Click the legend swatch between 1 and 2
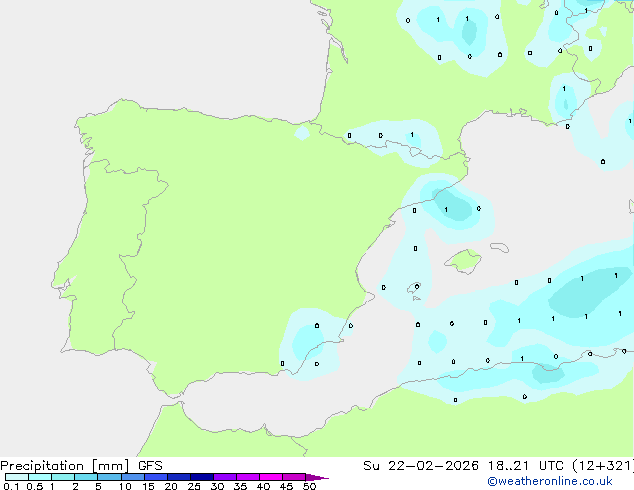The height and width of the screenshot is (490, 634). coord(63,477)
